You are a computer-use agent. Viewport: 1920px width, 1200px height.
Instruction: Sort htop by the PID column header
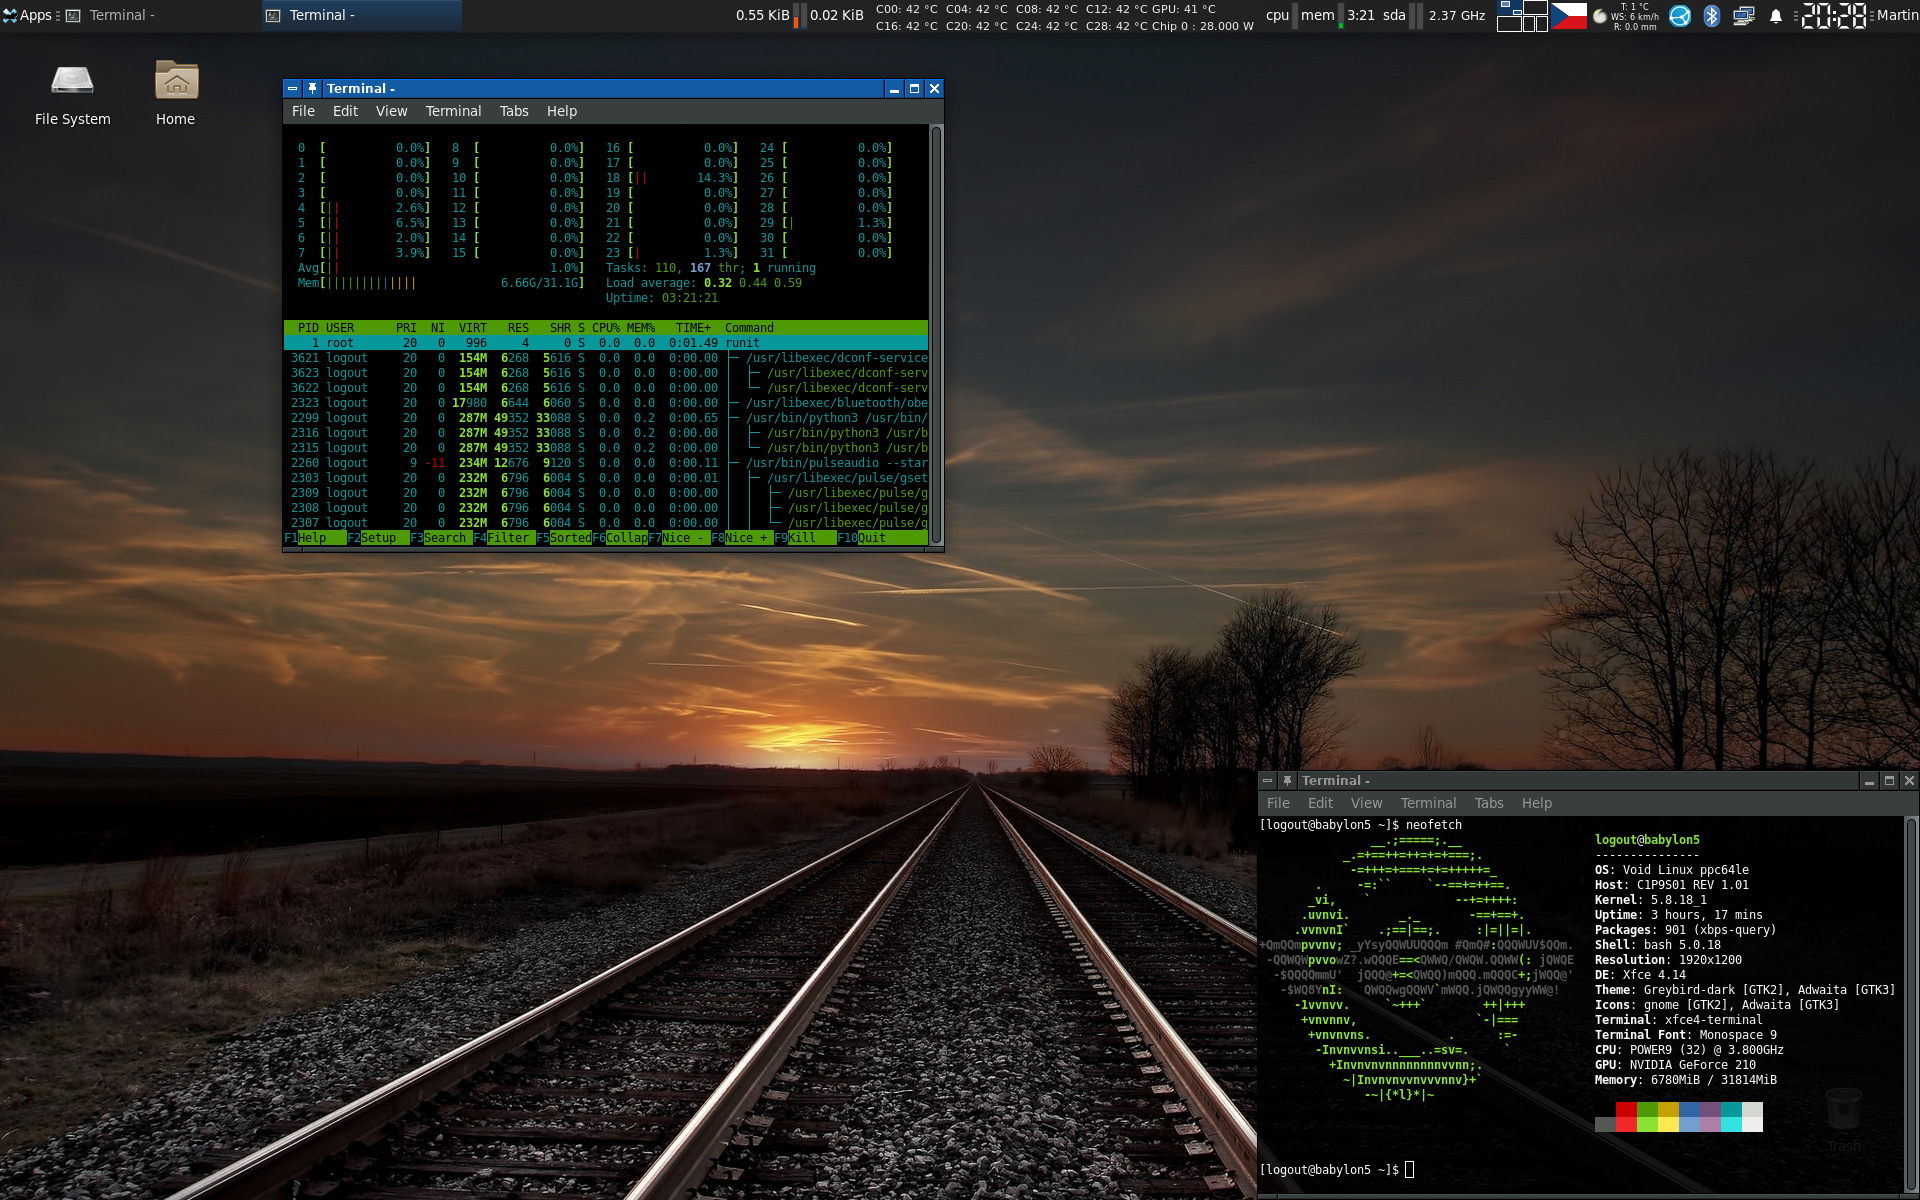(308, 328)
